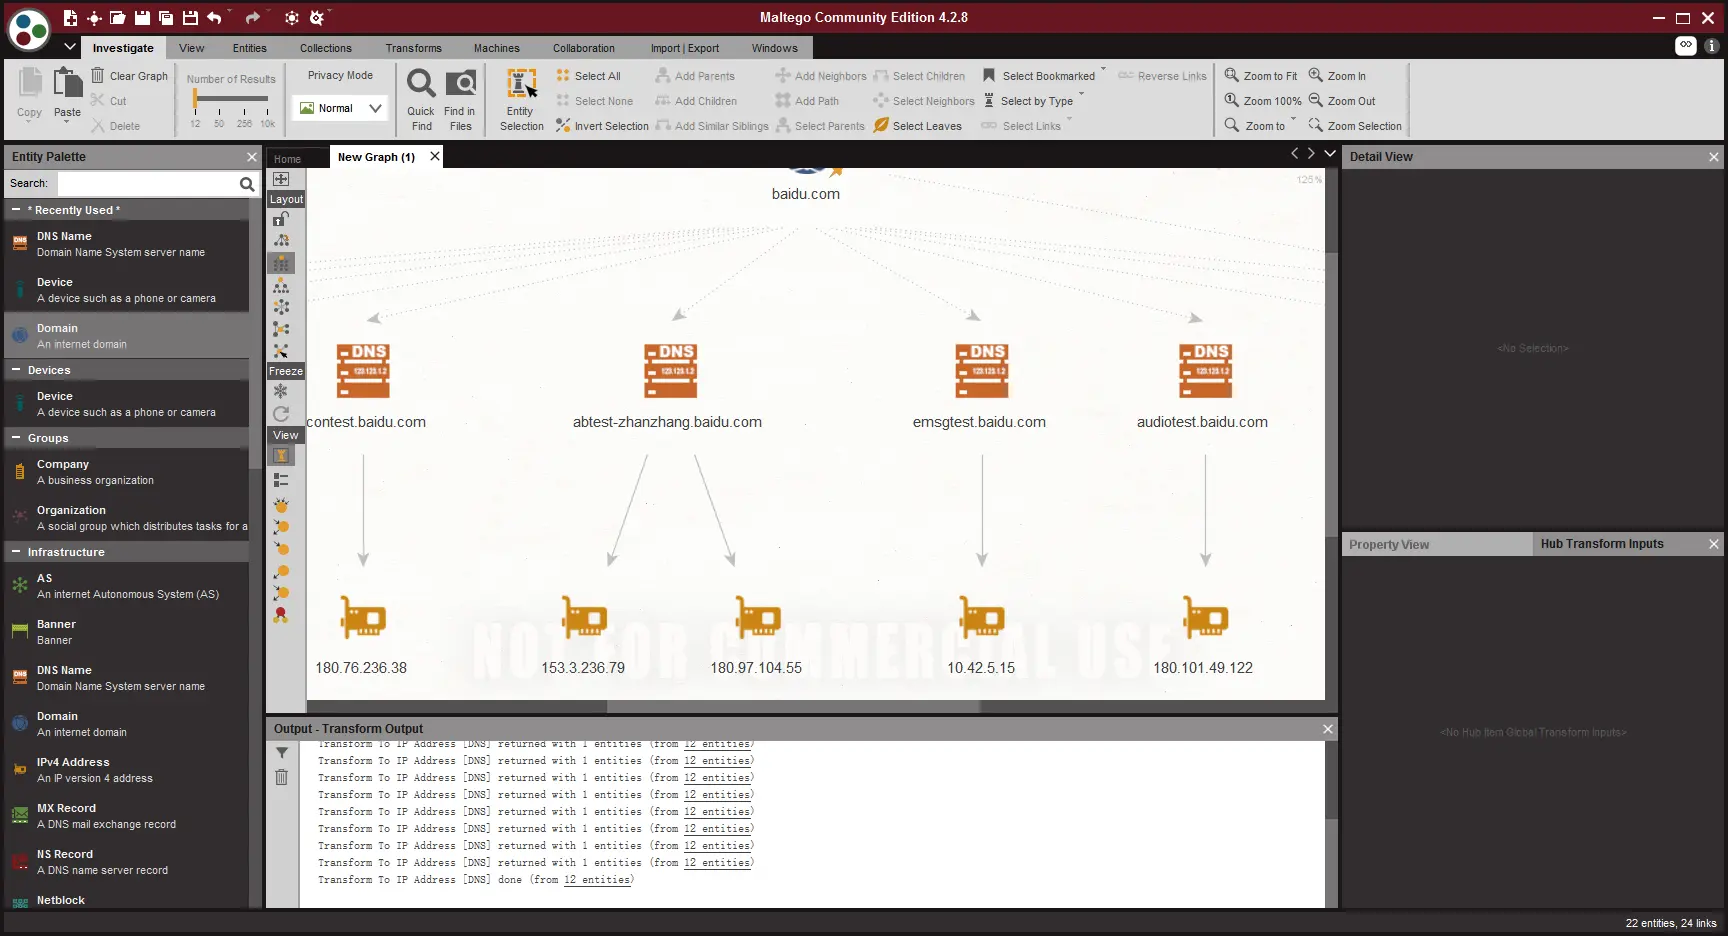Open the graph tab list dropdown arrow

point(1330,153)
